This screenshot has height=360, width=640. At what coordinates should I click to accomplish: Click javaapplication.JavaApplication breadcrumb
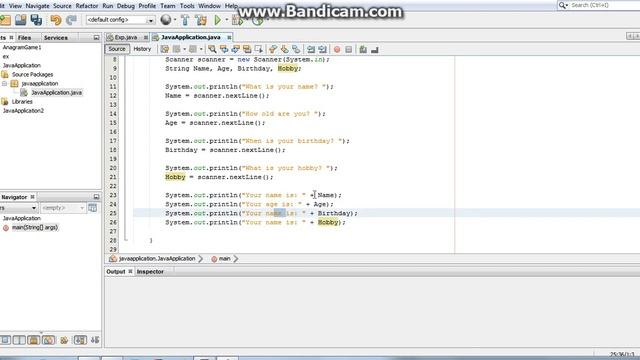(x=157, y=259)
